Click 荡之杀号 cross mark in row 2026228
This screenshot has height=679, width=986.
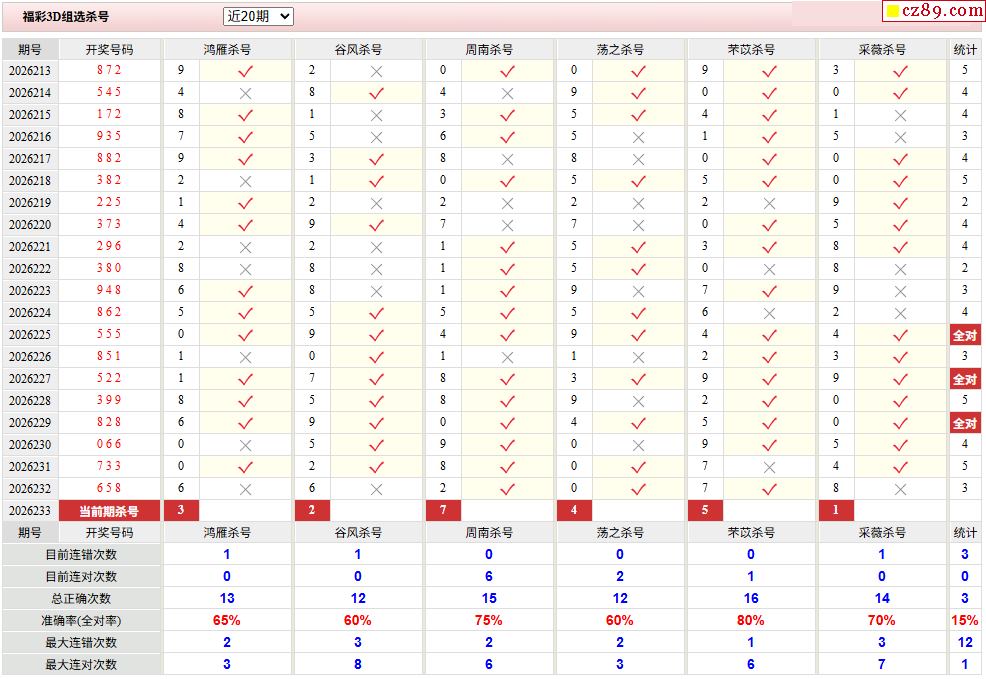[x=638, y=402]
